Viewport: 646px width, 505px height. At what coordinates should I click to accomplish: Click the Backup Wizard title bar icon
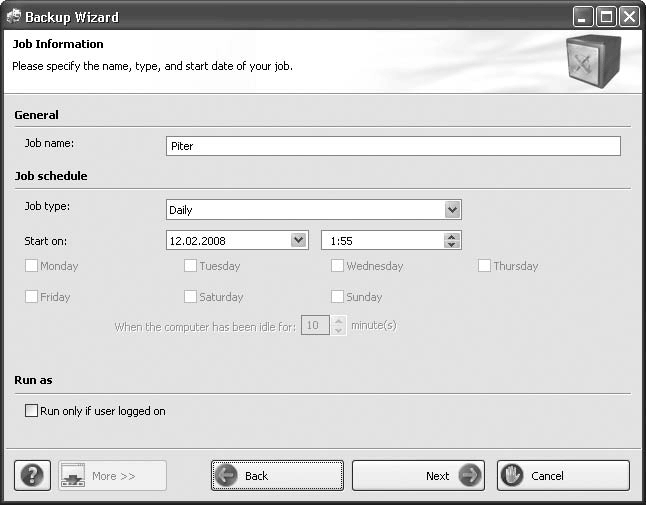click(12, 16)
